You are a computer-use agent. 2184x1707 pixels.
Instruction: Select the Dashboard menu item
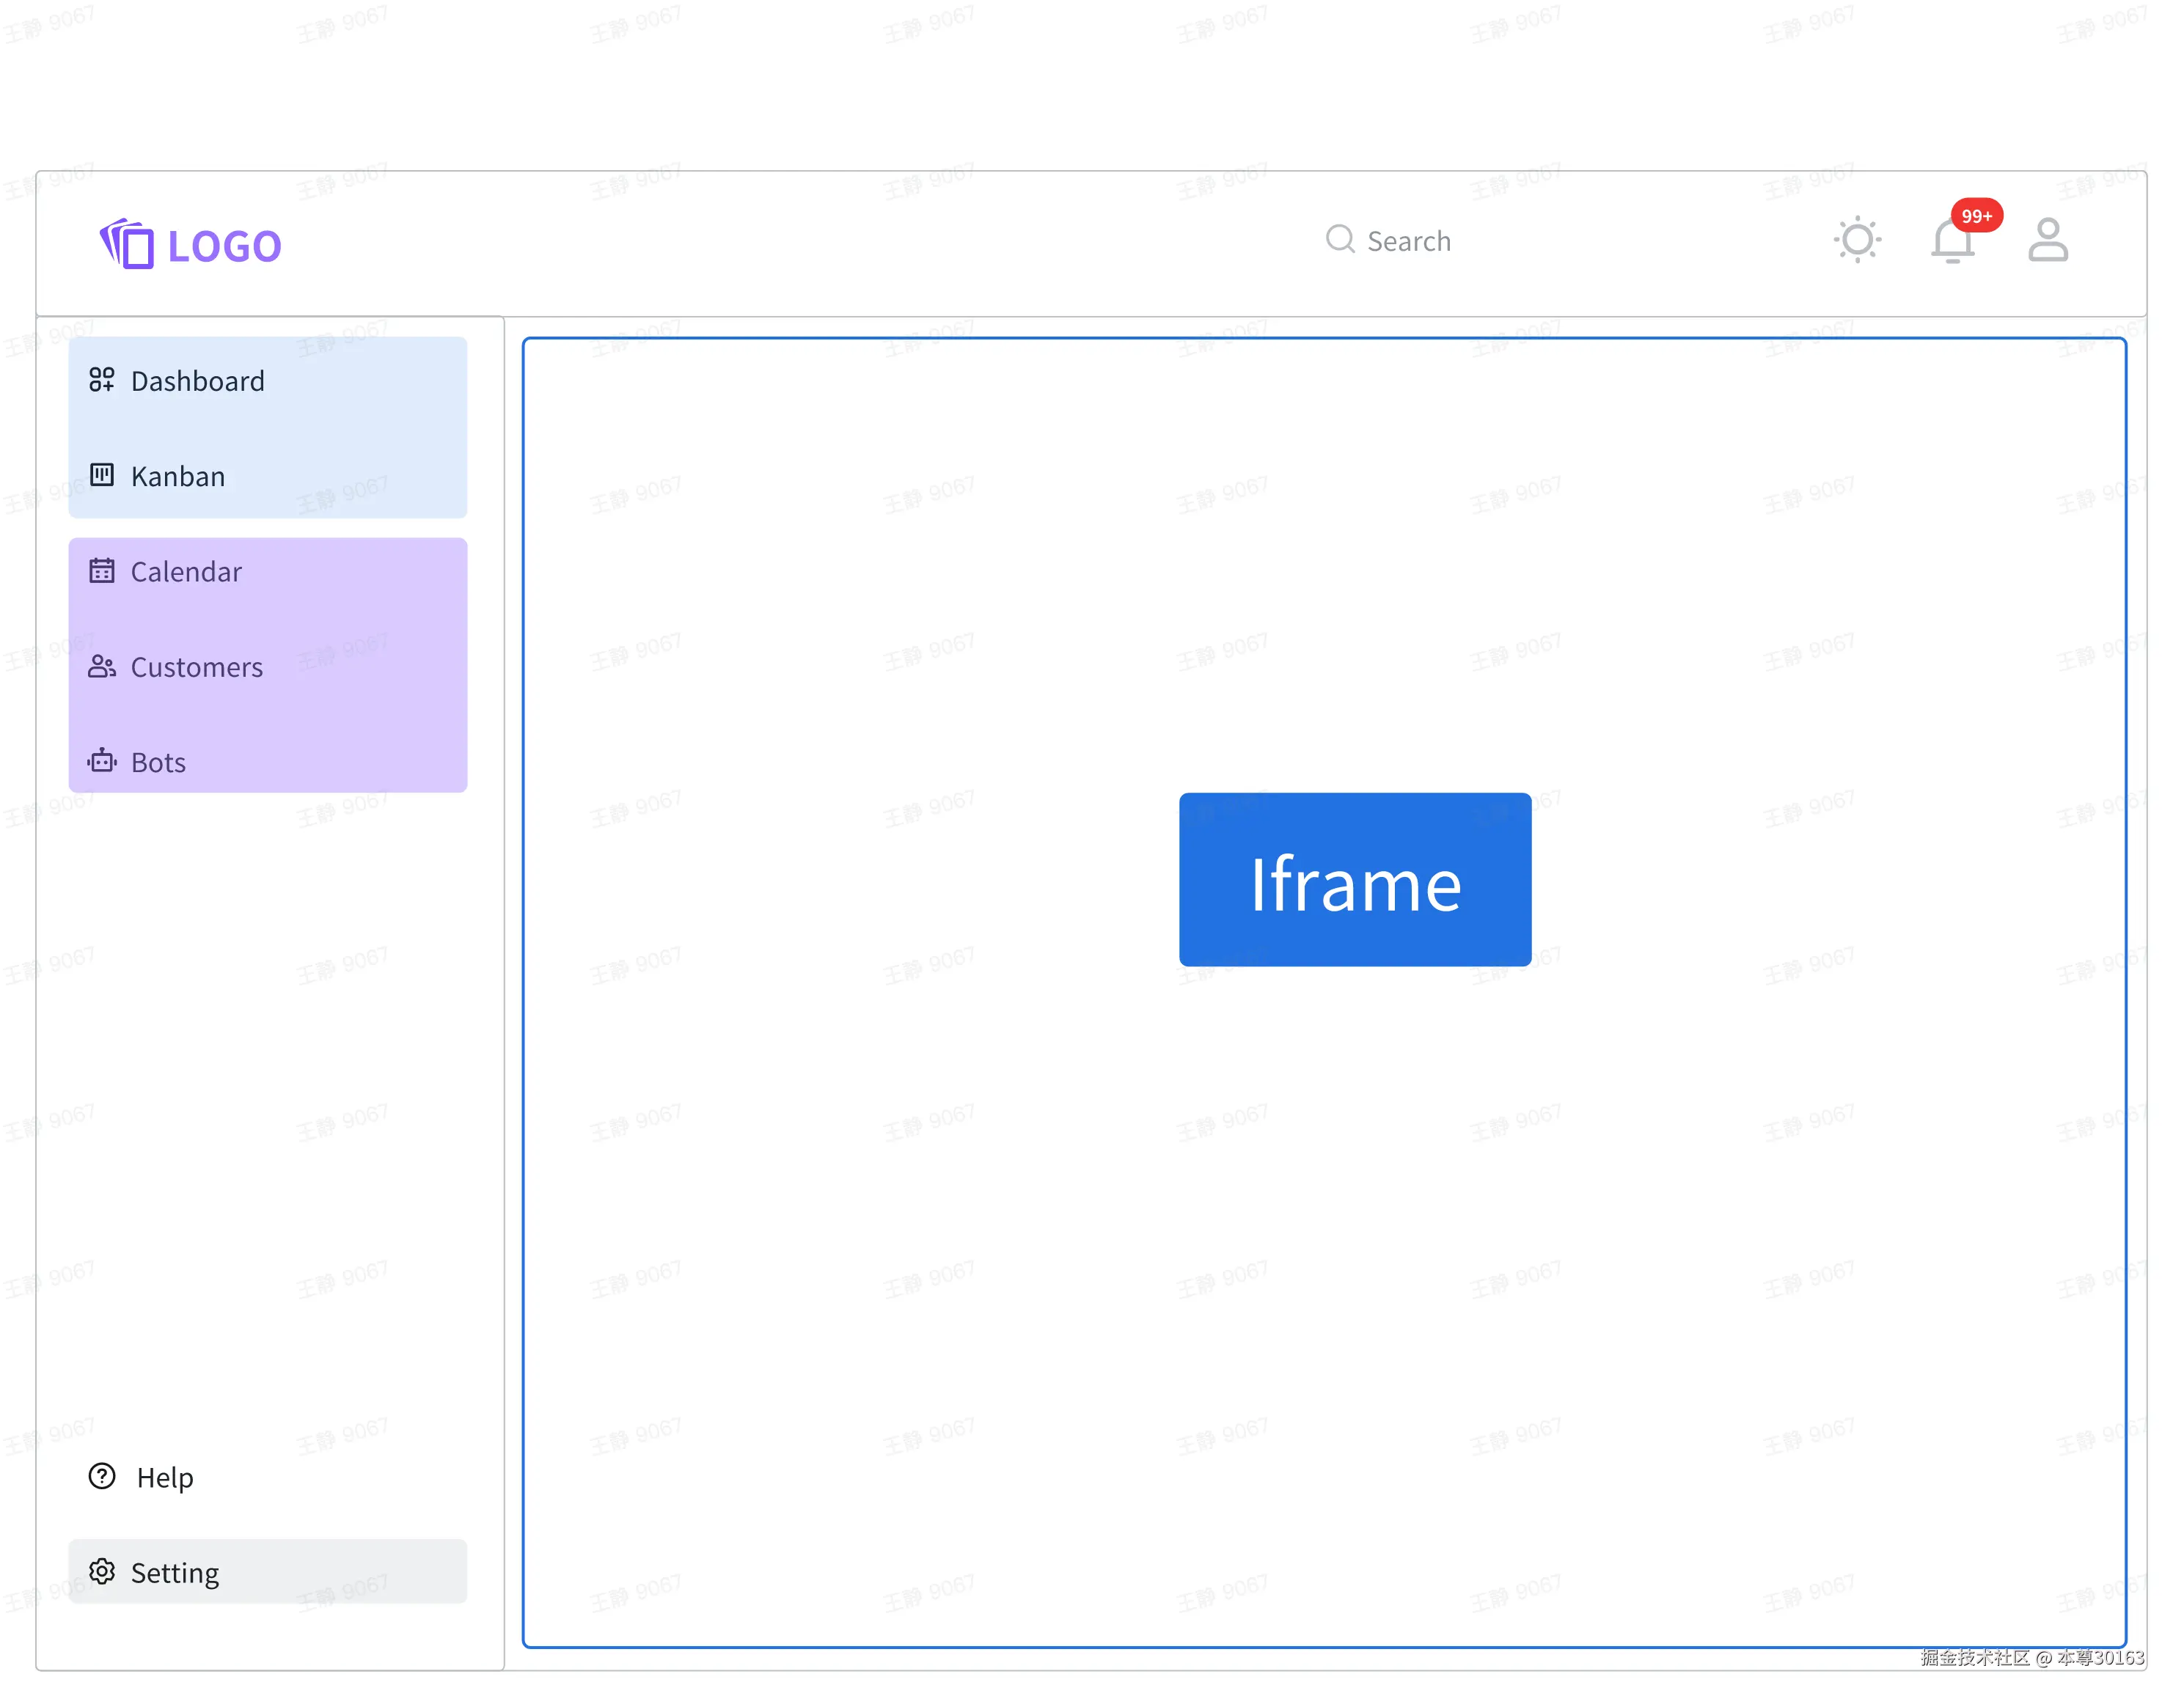click(198, 381)
